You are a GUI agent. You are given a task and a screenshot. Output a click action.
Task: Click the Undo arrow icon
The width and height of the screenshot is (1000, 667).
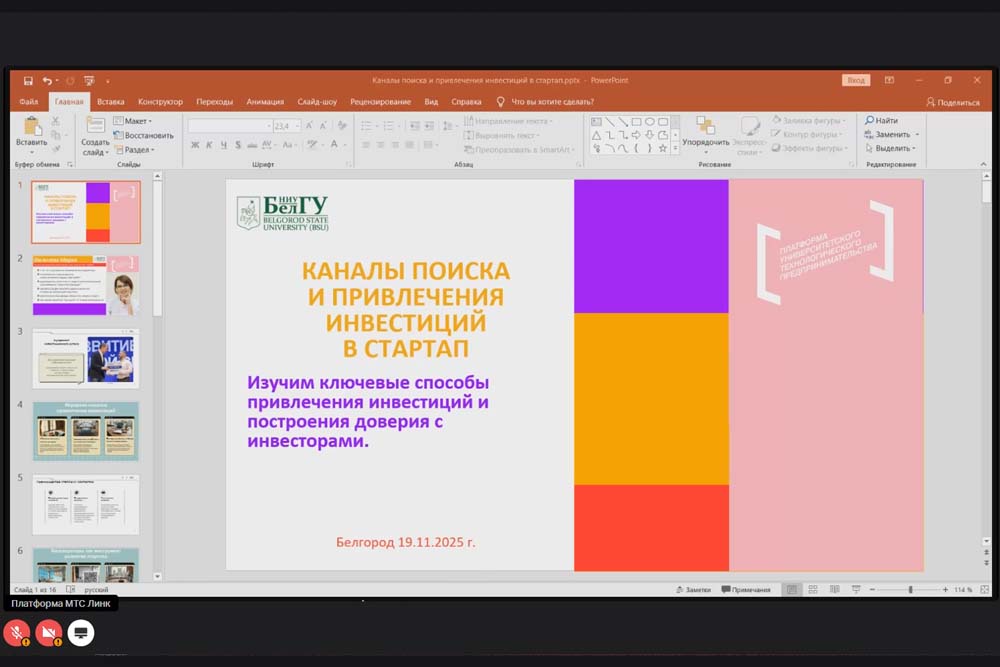(x=47, y=80)
